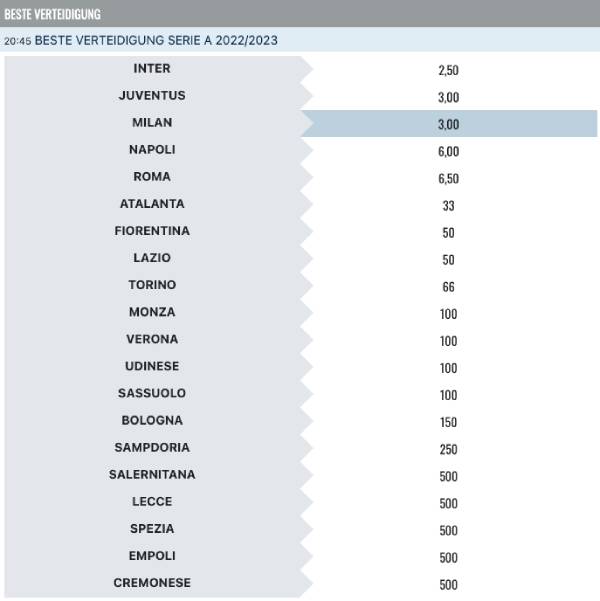Choose Torino odds 66
This screenshot has height=601, width=600.
click(x=449, y=286)
